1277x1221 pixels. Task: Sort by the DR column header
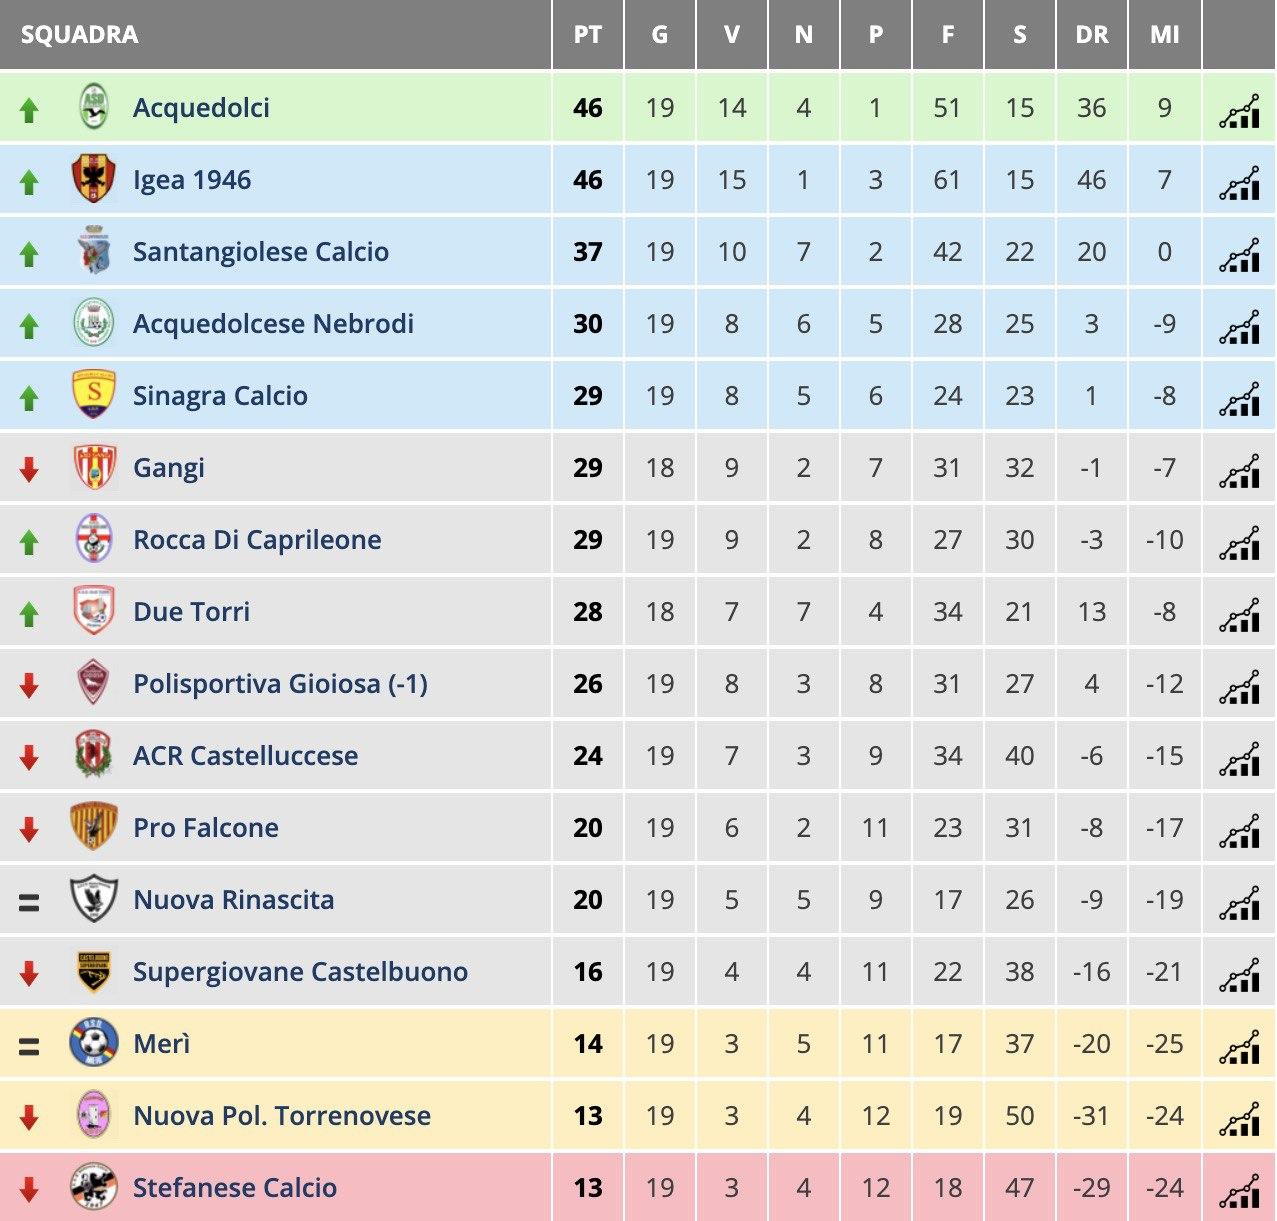[x=1092, y=35]
